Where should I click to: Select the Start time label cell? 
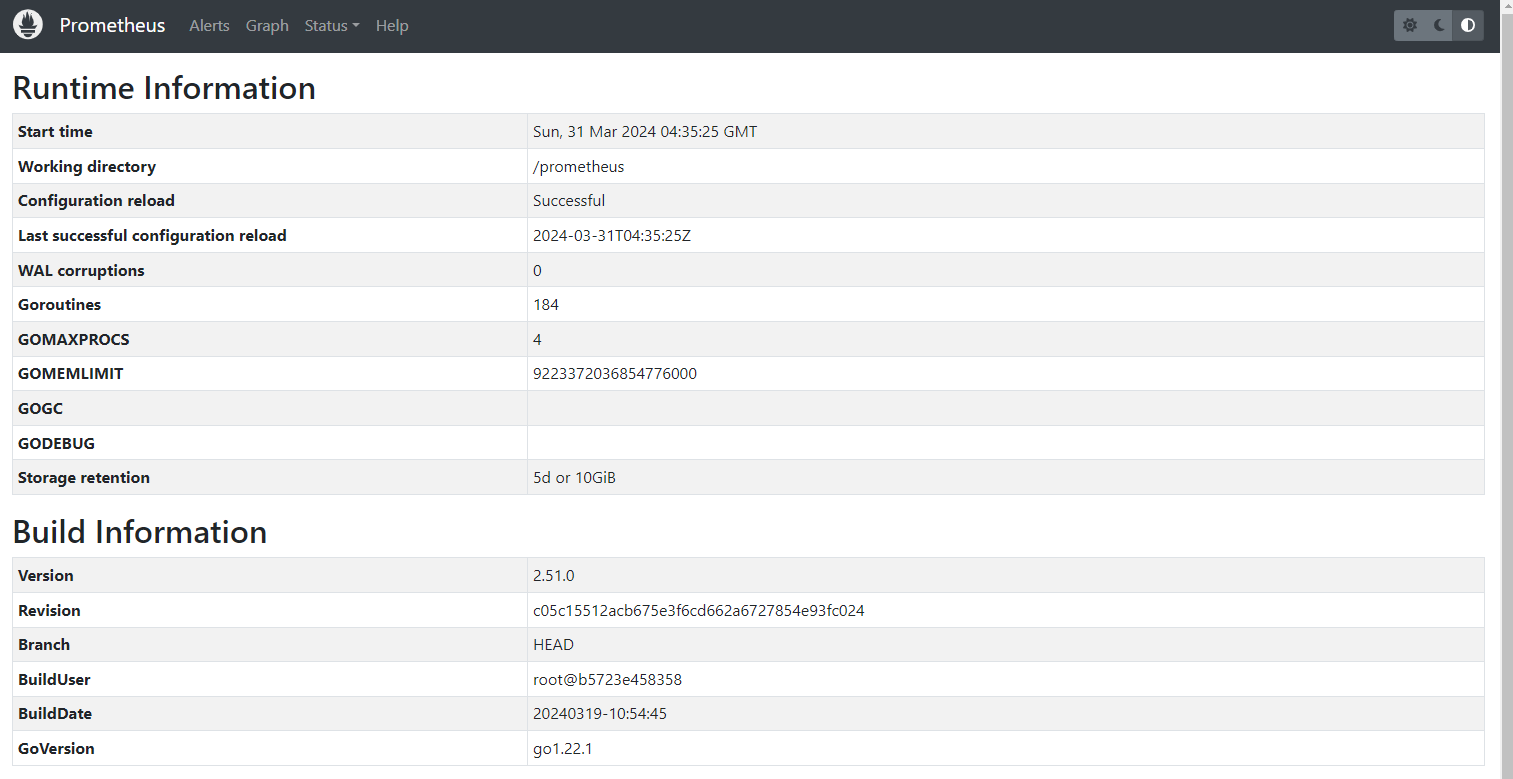(270, 132)
